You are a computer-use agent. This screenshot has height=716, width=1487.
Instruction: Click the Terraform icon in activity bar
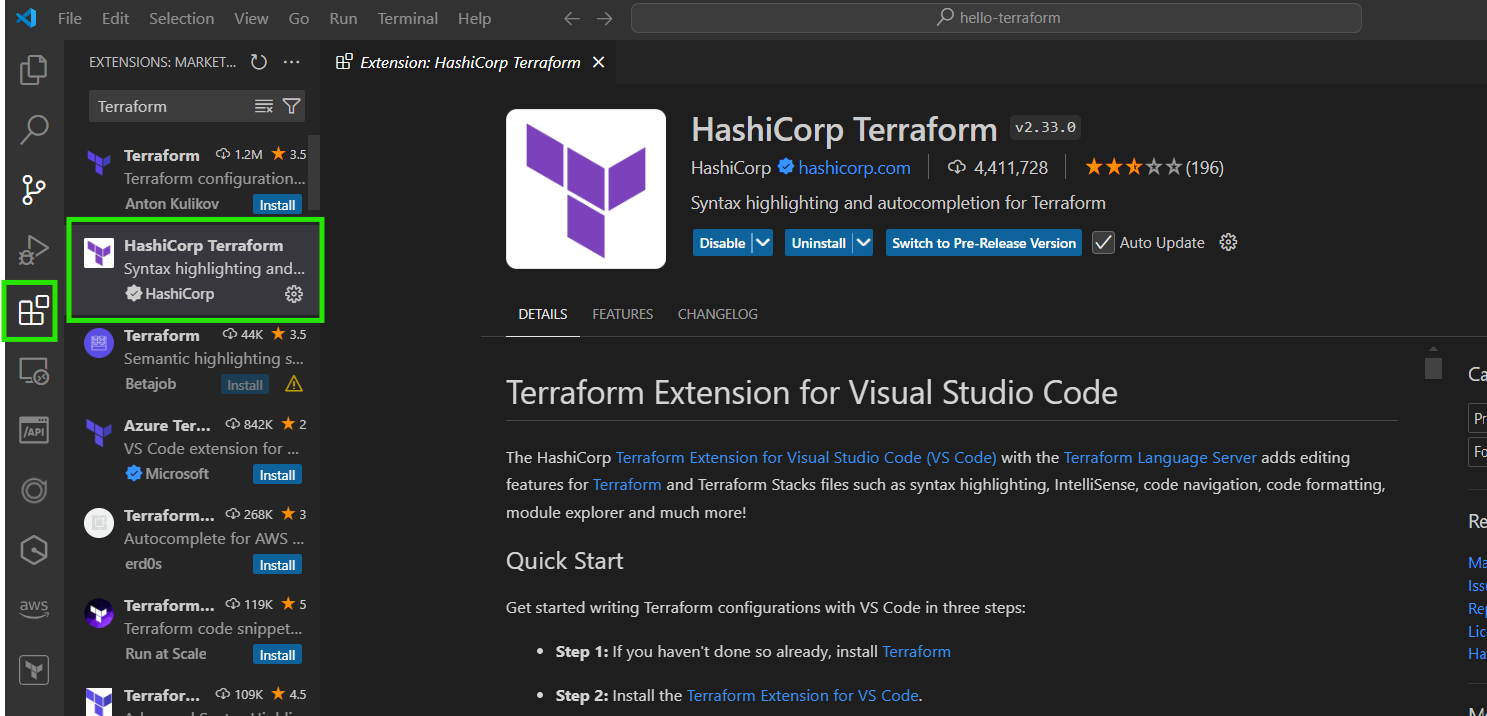click(33, 670)
